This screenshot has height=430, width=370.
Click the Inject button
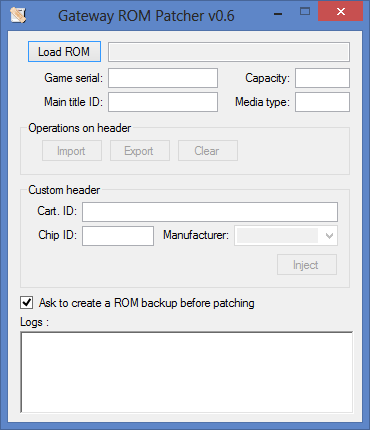[x=307, y=265]
